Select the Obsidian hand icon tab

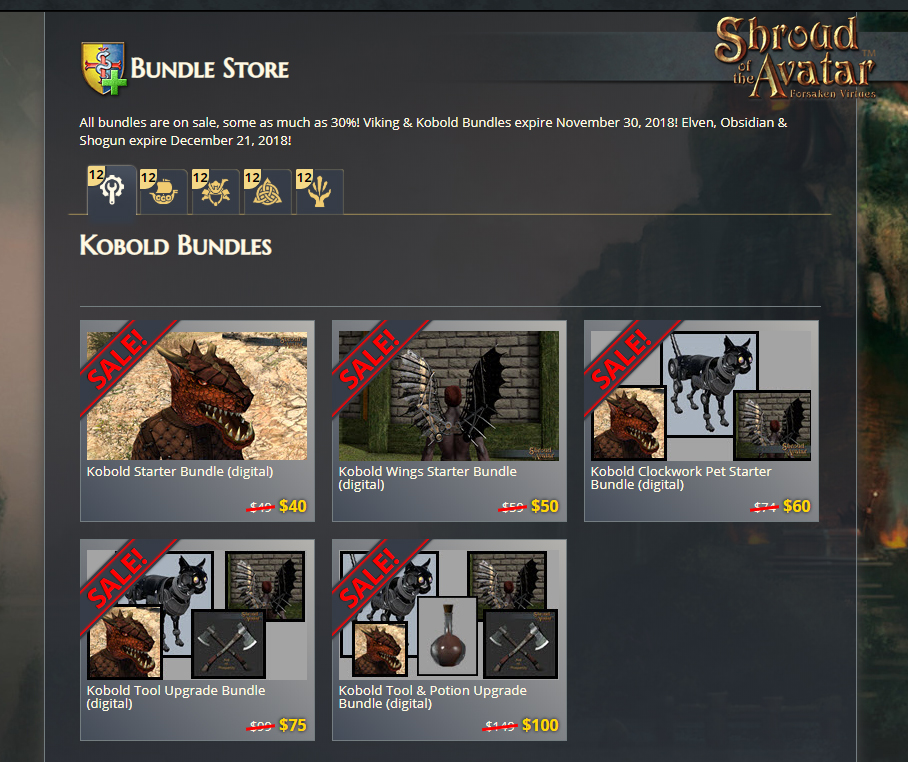[320, 192]
